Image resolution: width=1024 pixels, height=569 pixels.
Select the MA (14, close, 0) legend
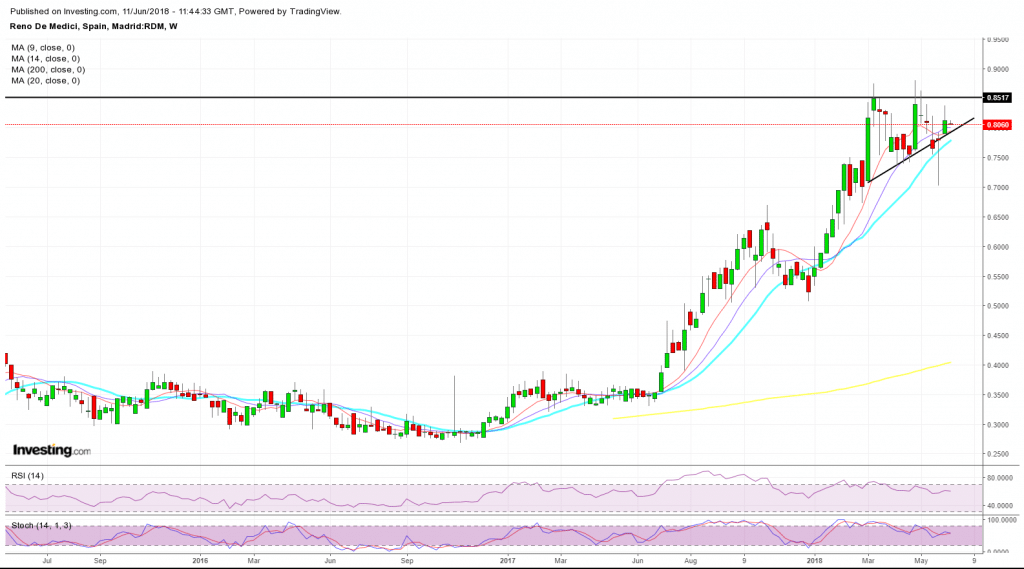(44, 59)
